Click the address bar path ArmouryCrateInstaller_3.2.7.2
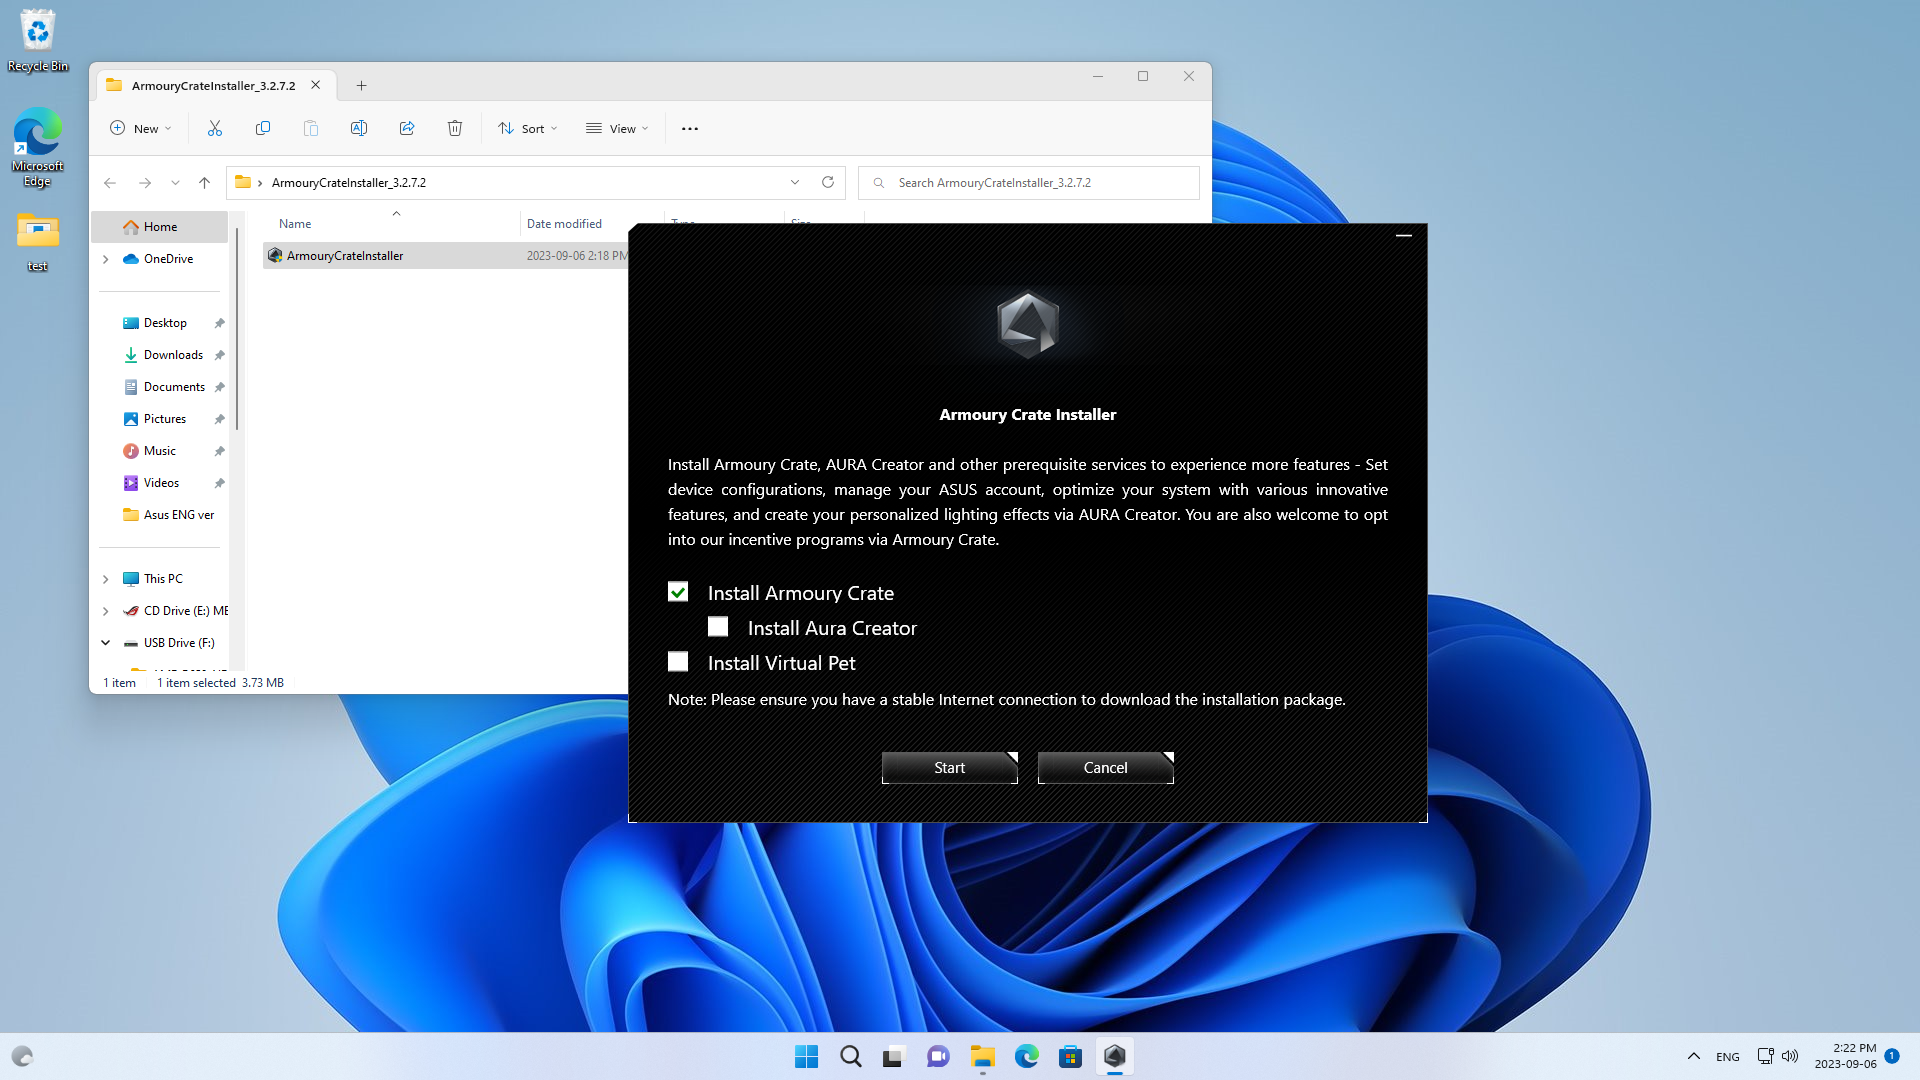The image size is (1920, 1080). [x=349, y=183]
